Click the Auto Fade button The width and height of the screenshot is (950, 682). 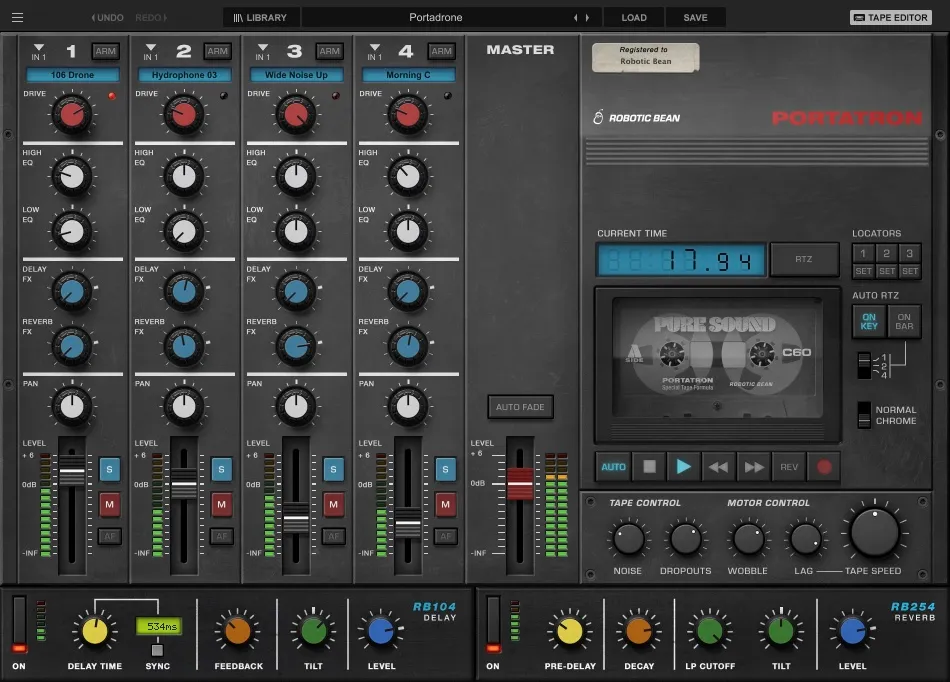(520, 407)
